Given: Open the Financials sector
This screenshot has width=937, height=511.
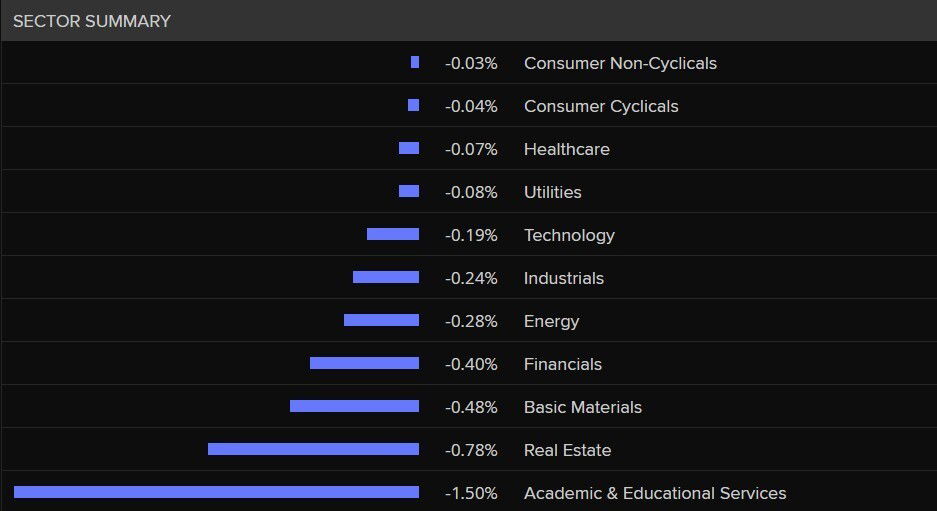Looking at the screenshot, I should (562, 364).
